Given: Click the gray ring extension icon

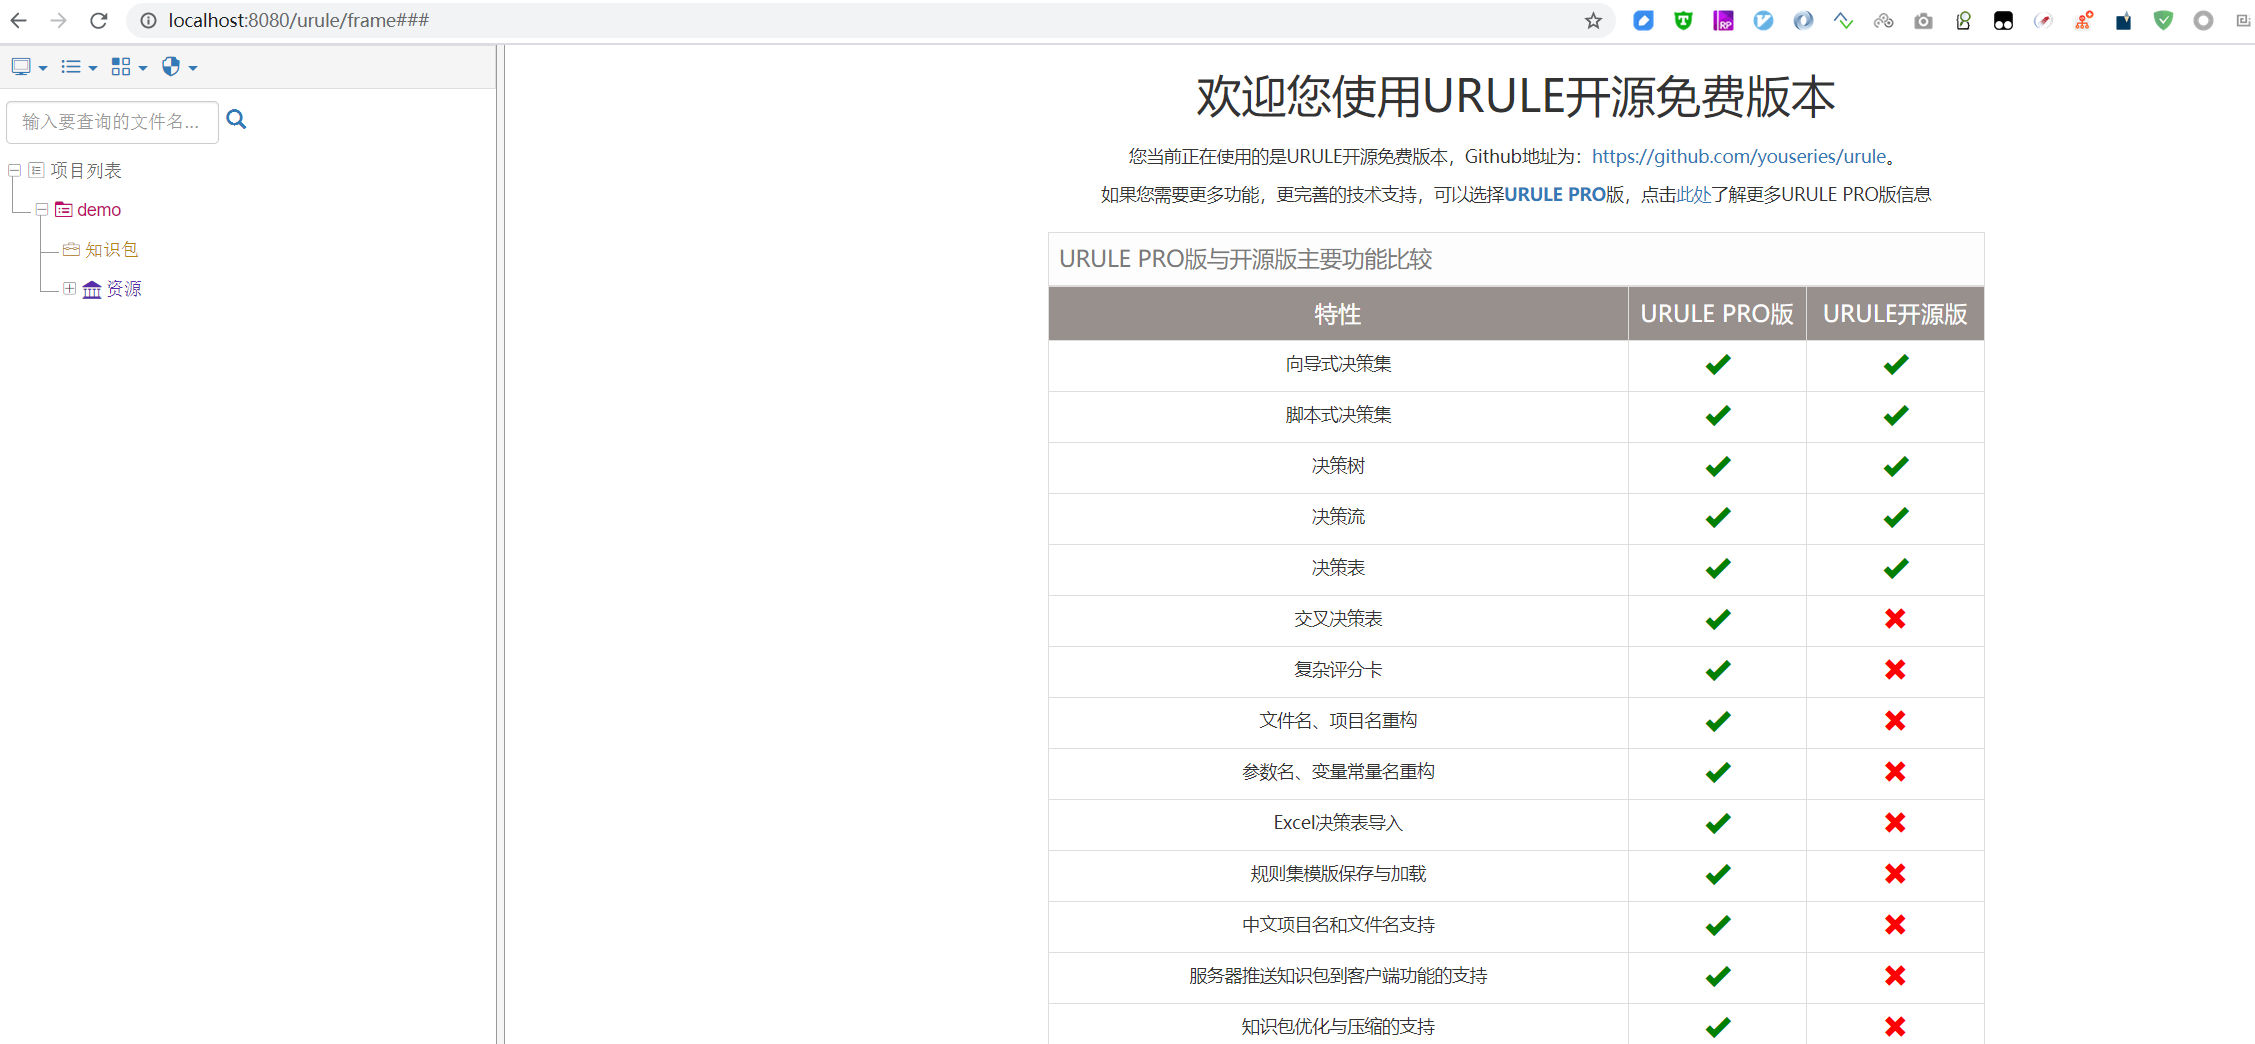Looking at the screenshot, I should pyautogui.click(x=2203, y=20).
